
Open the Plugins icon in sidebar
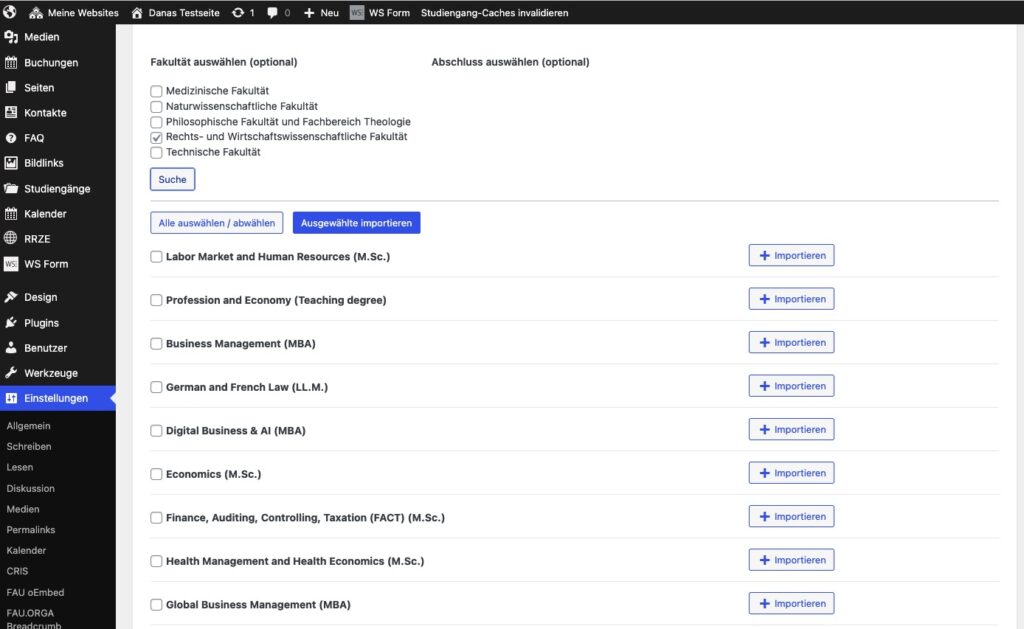(x=11, y=323)
